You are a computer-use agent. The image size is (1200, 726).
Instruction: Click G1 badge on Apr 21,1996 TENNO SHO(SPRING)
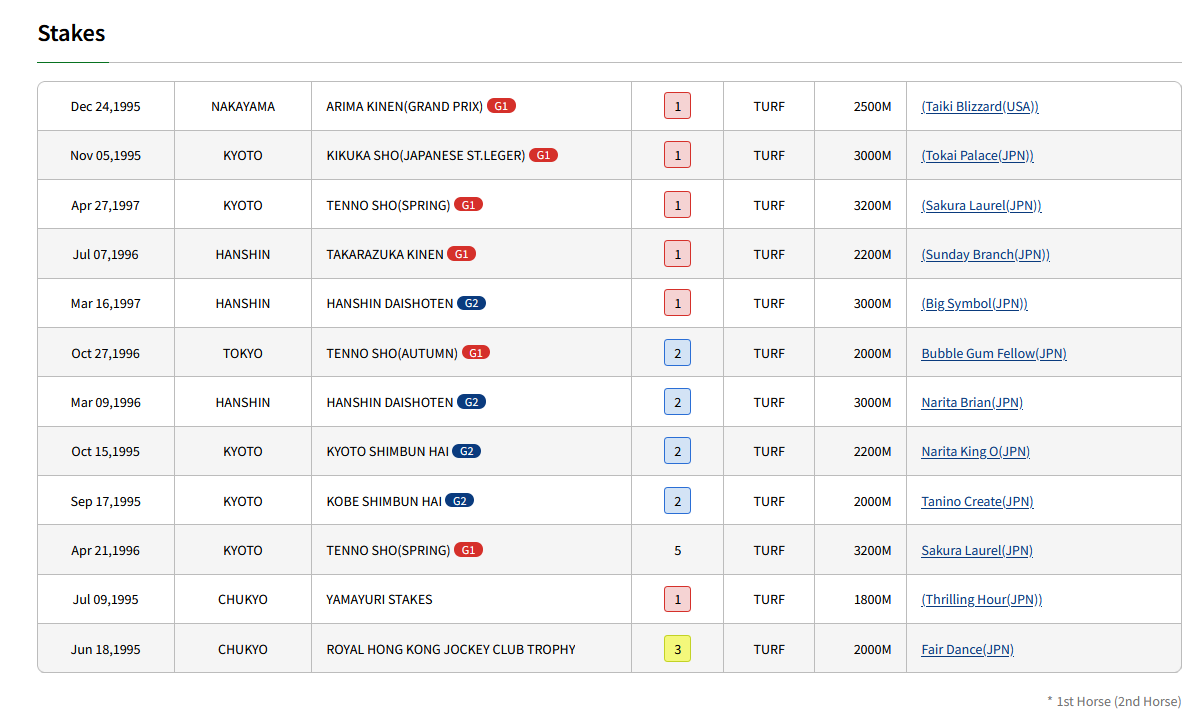[468, 550]
